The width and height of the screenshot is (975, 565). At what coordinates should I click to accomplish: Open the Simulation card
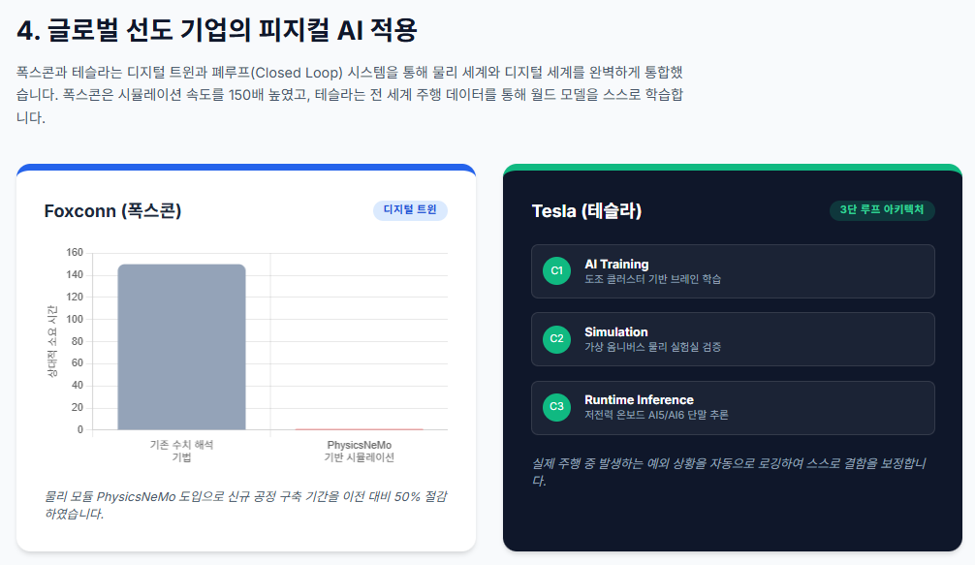tap(732, 339)
